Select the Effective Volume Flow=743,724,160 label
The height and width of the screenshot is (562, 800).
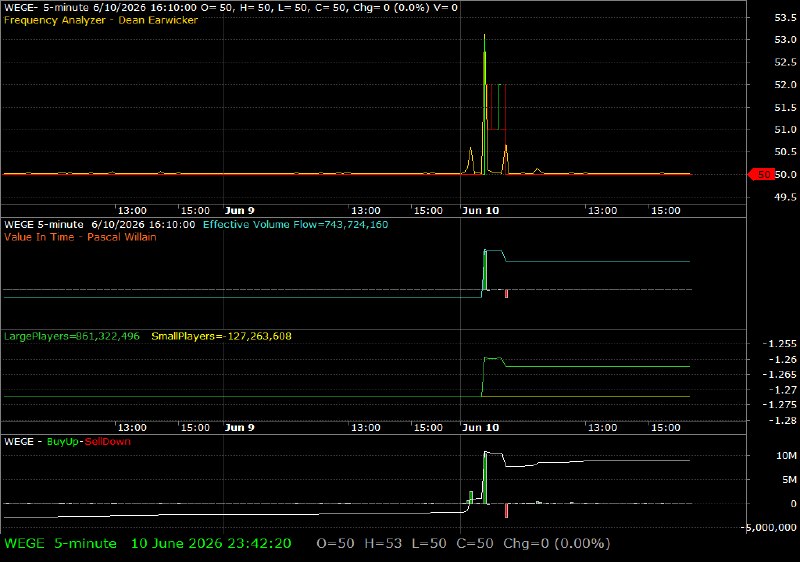click(x=295, y=224)
